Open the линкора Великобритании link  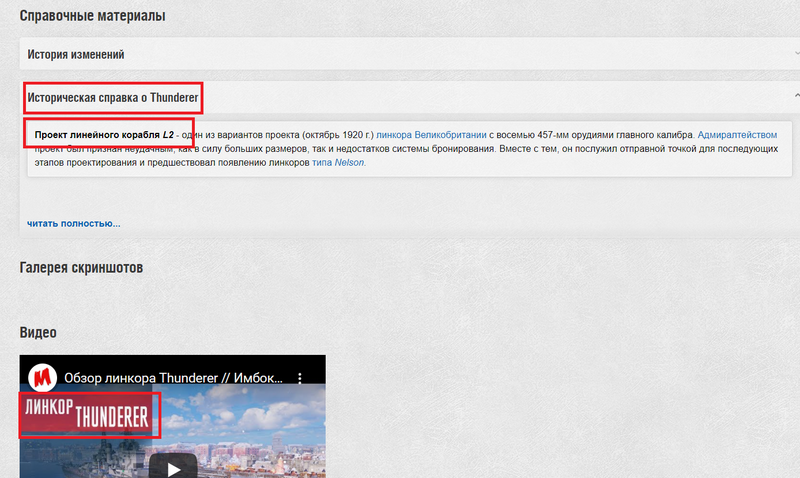(431, 135)
